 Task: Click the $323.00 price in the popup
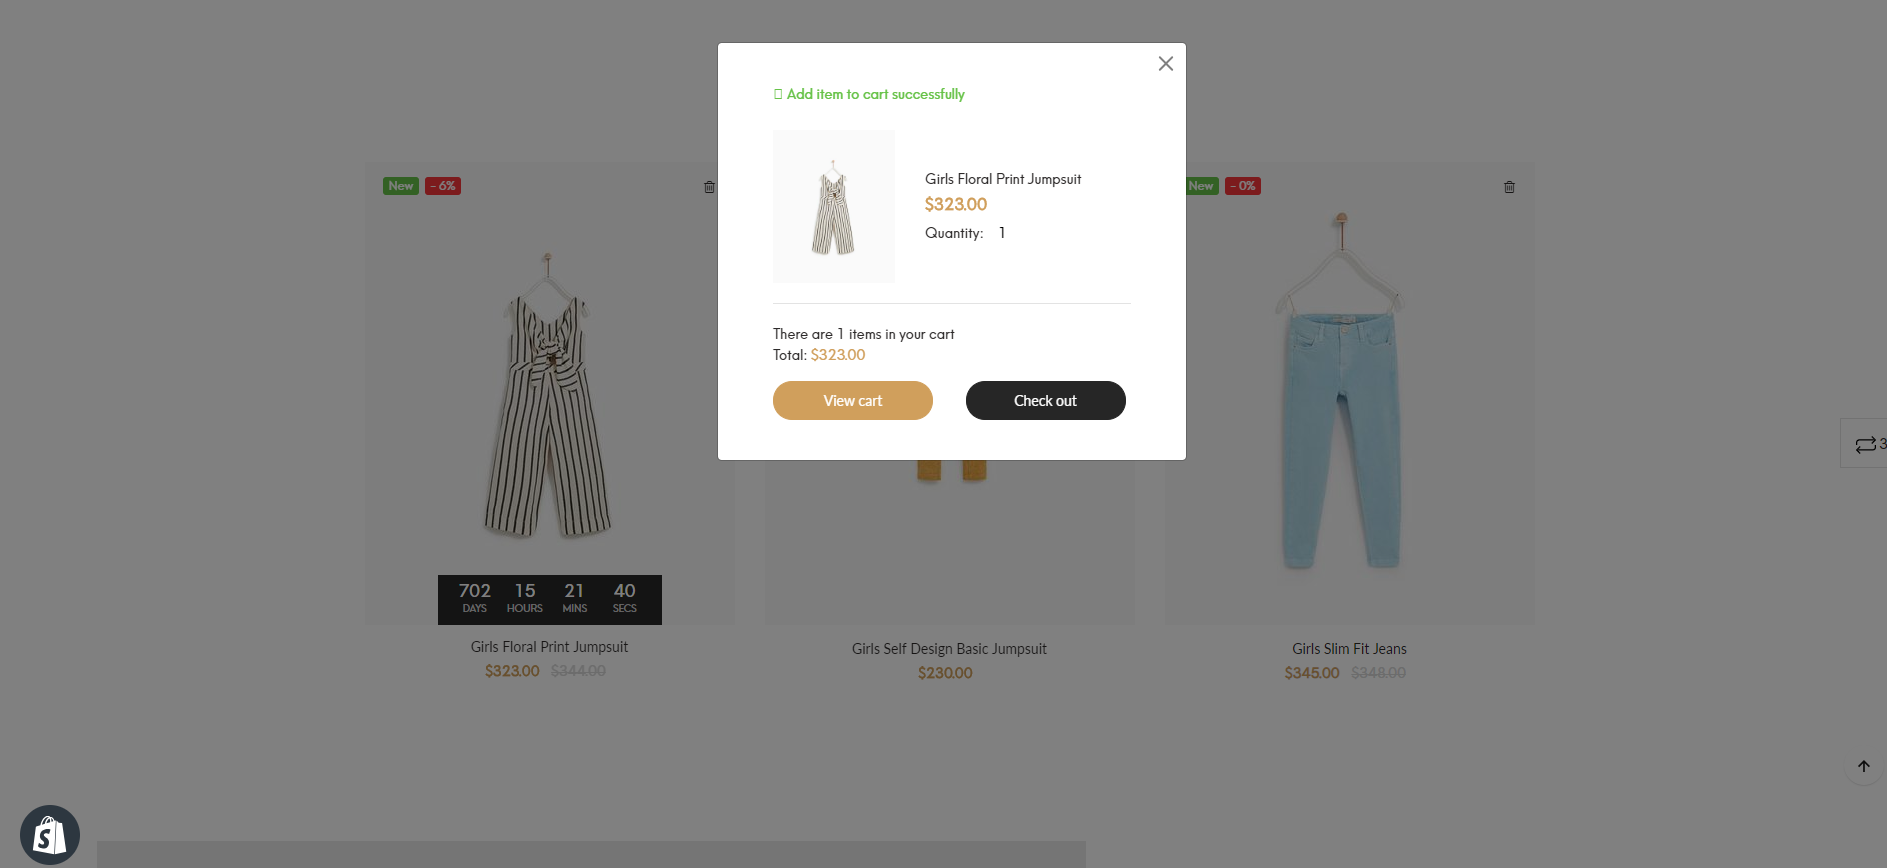pyautogui.click(x=955, y=204)
